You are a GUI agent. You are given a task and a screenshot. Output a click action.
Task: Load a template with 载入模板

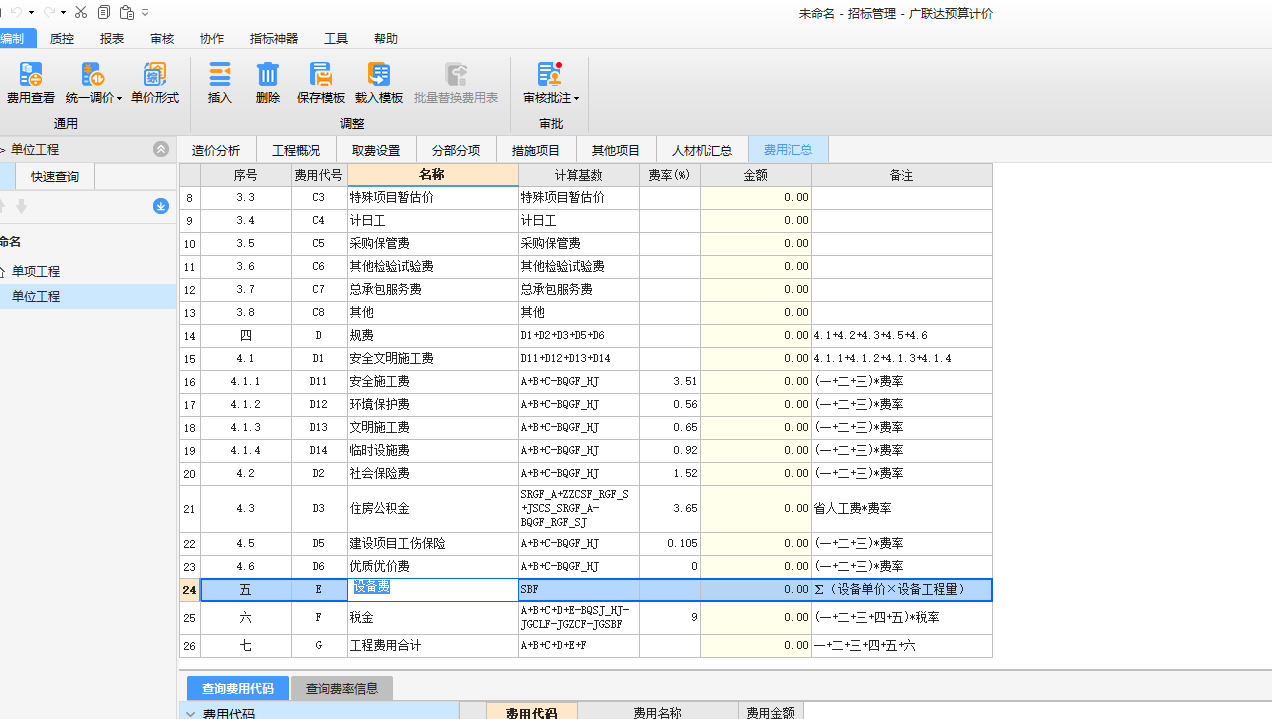(379, 83)
